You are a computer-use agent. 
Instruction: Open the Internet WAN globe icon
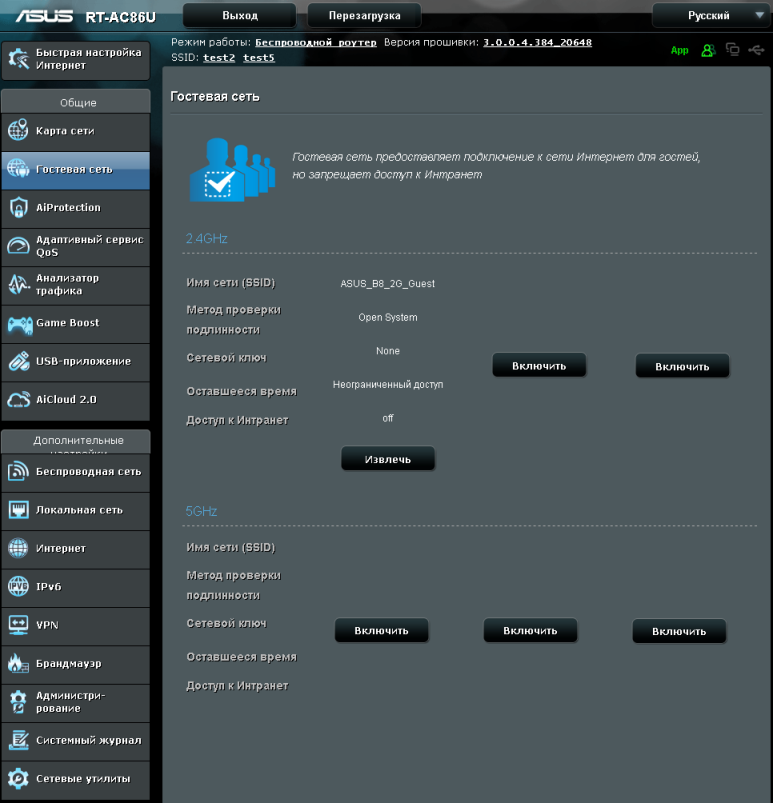click(18, 548)
